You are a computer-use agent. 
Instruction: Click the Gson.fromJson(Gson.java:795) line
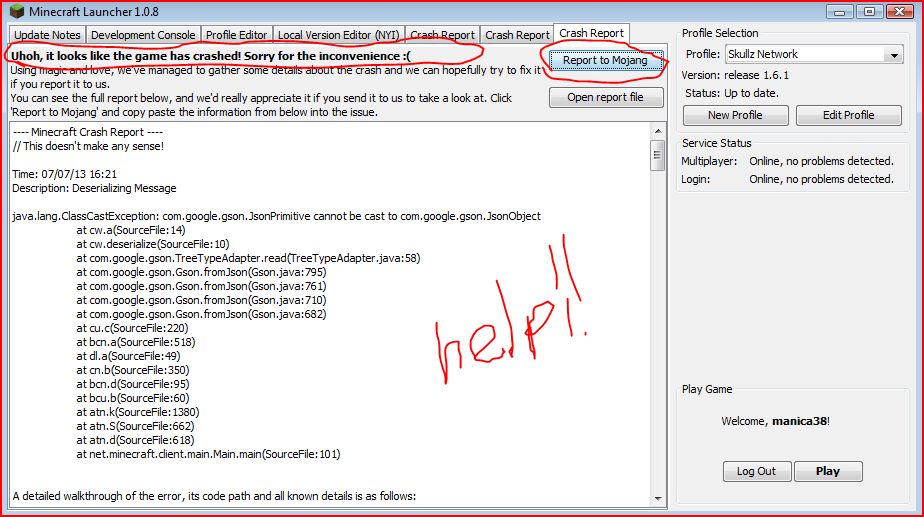coord(201,272)
